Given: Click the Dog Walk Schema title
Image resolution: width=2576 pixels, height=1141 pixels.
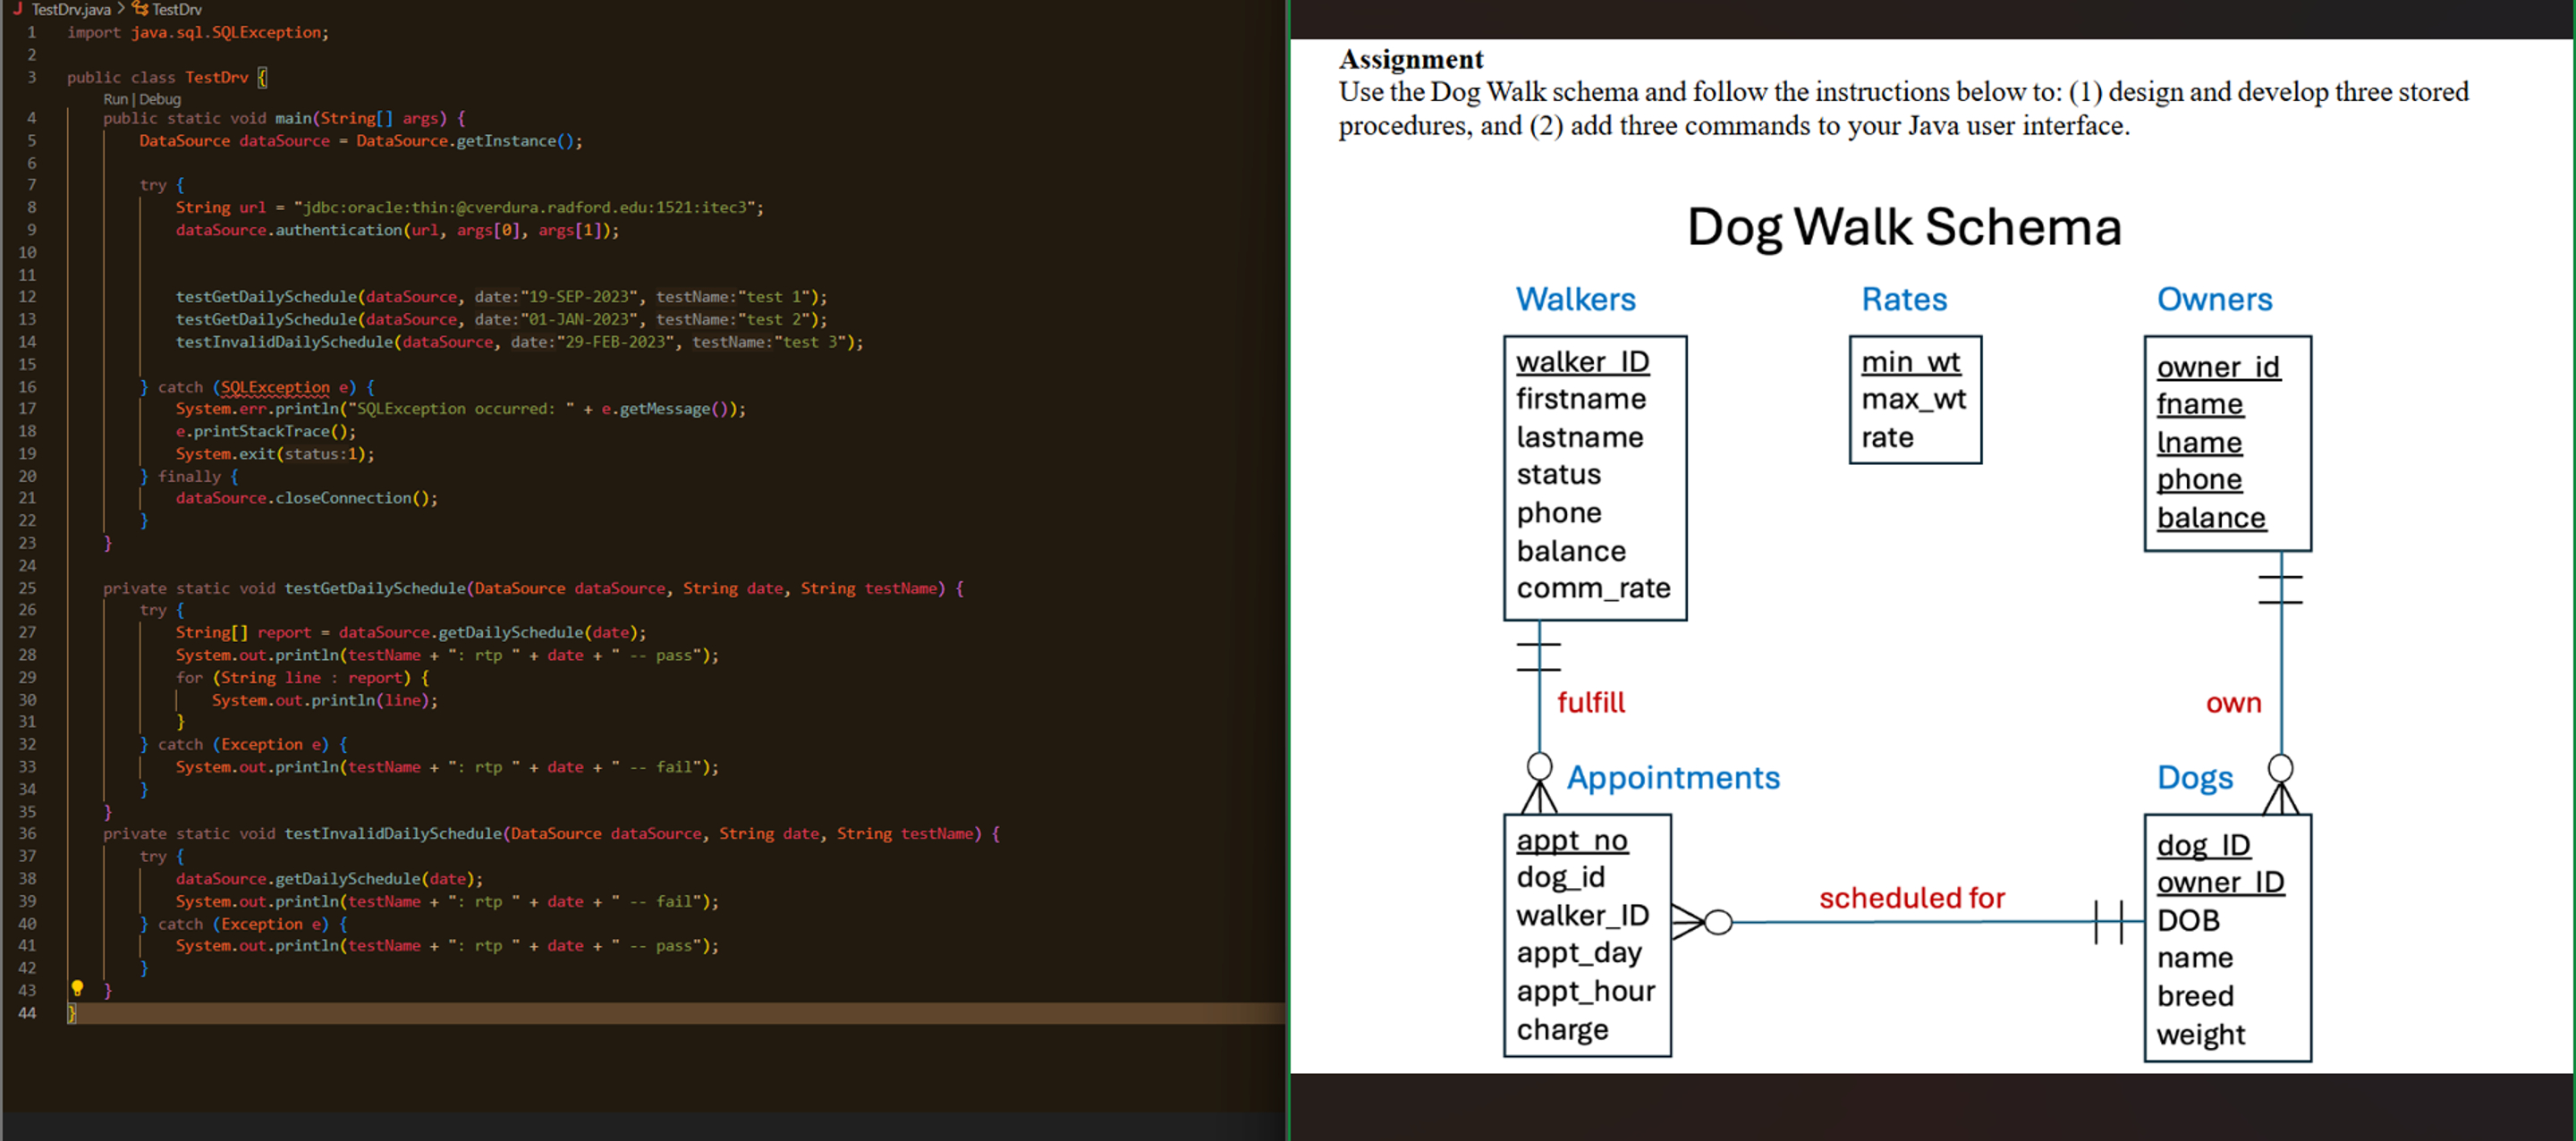Looking at the screenshot, I should 1903,227.
